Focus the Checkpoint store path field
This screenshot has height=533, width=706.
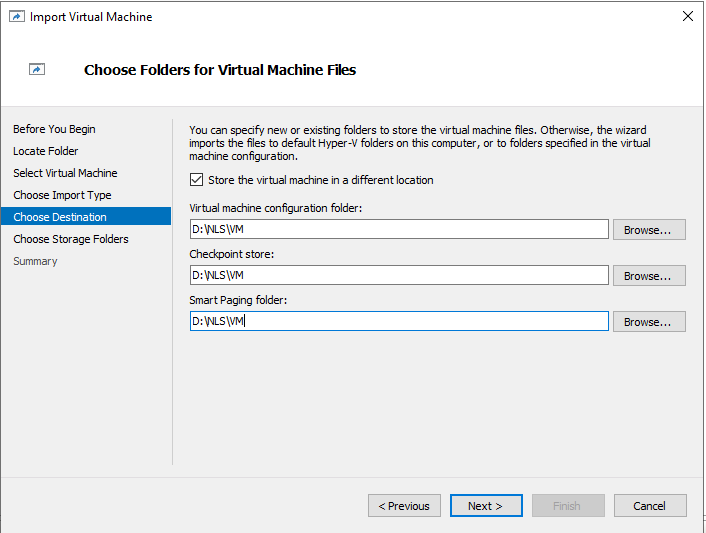coord(398,276)
